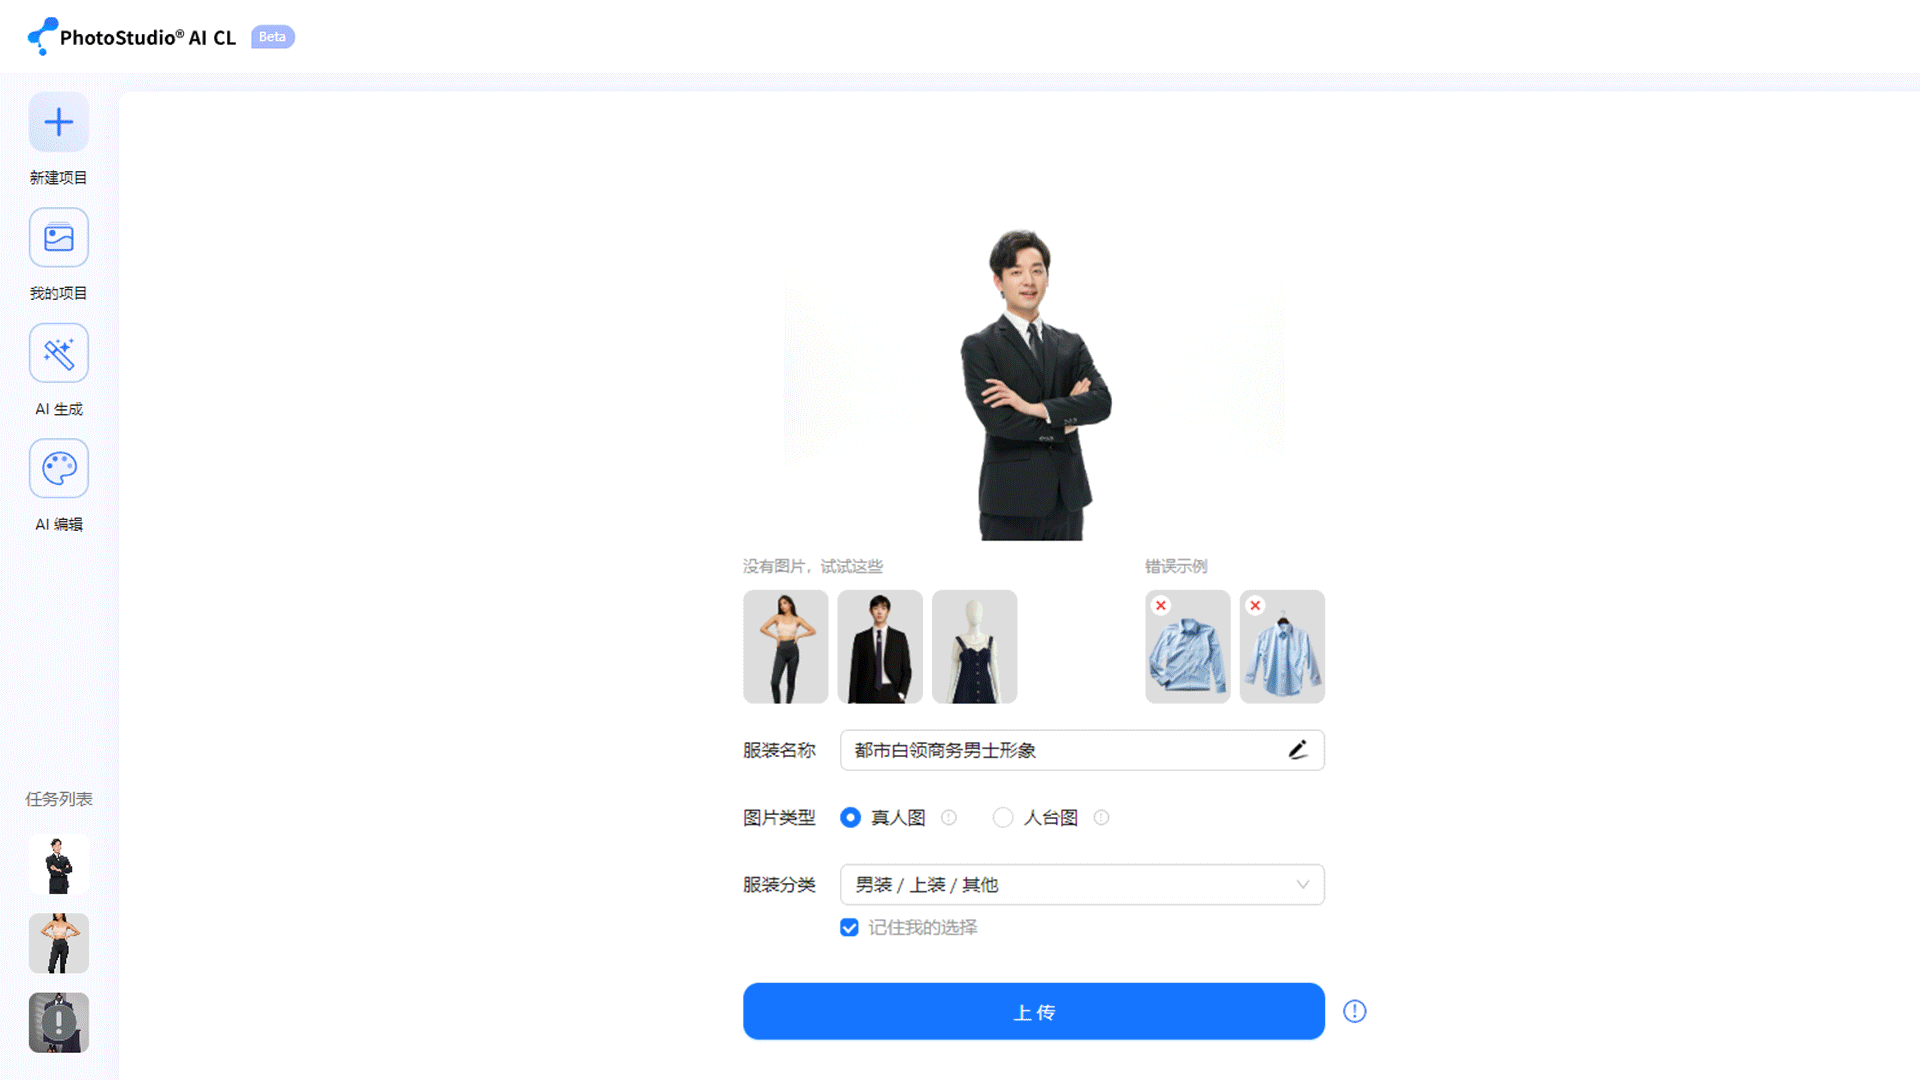Toggle 记住我的选择 checkbox
This screenshot has height=1080, width=1920.
click(849, 927)
